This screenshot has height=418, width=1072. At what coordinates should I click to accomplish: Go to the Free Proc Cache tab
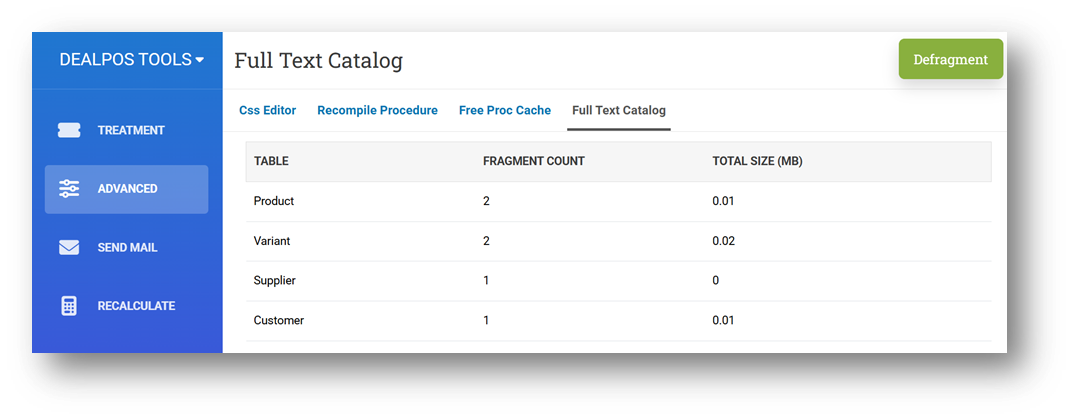(x=504, y=111)
